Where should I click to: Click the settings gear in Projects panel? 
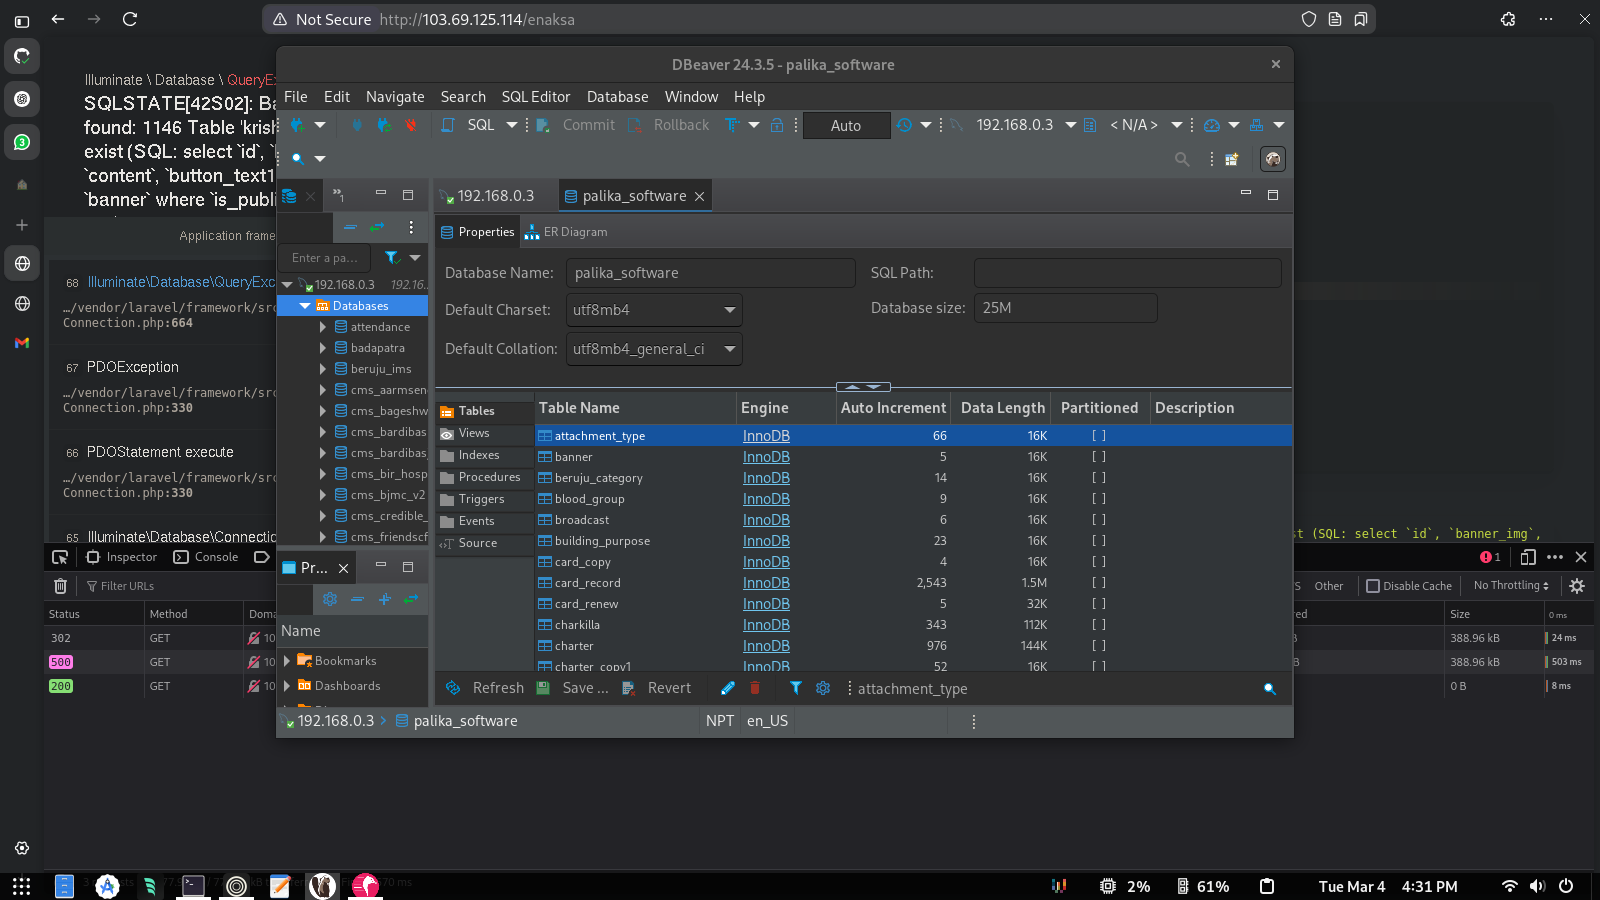(330, 599)
